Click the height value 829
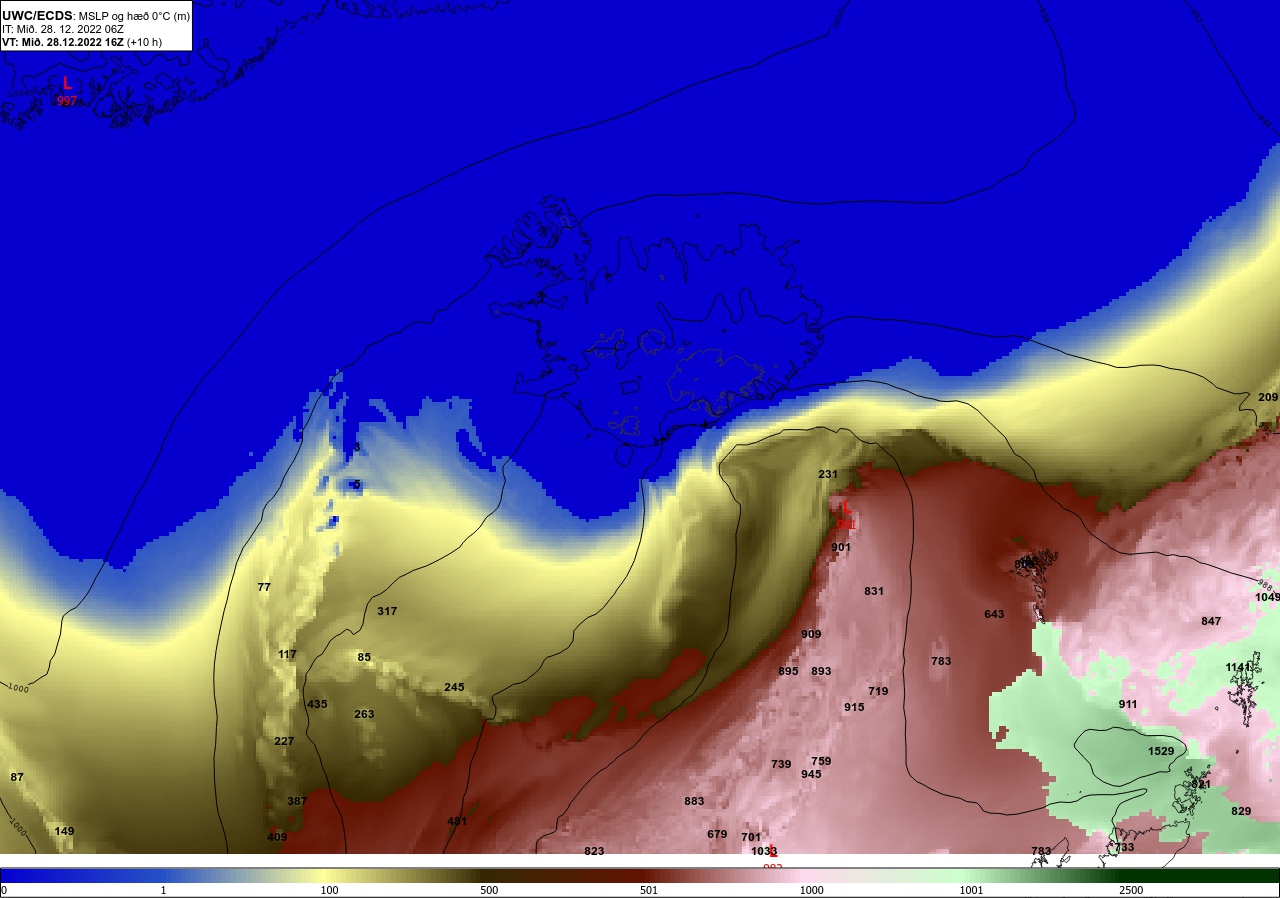This screenshot has height=898, width=1280. 1241,811
